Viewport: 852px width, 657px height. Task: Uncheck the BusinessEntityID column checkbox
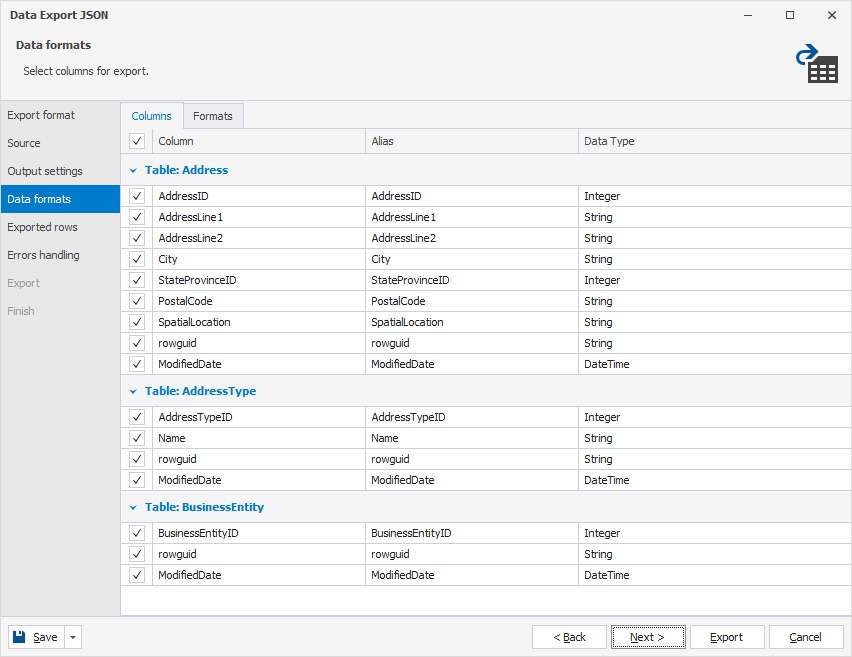(x=137, y=533)
